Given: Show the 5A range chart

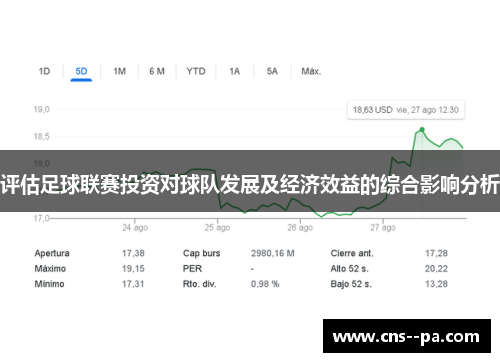Looking at the screenshot, I should 272,71.
